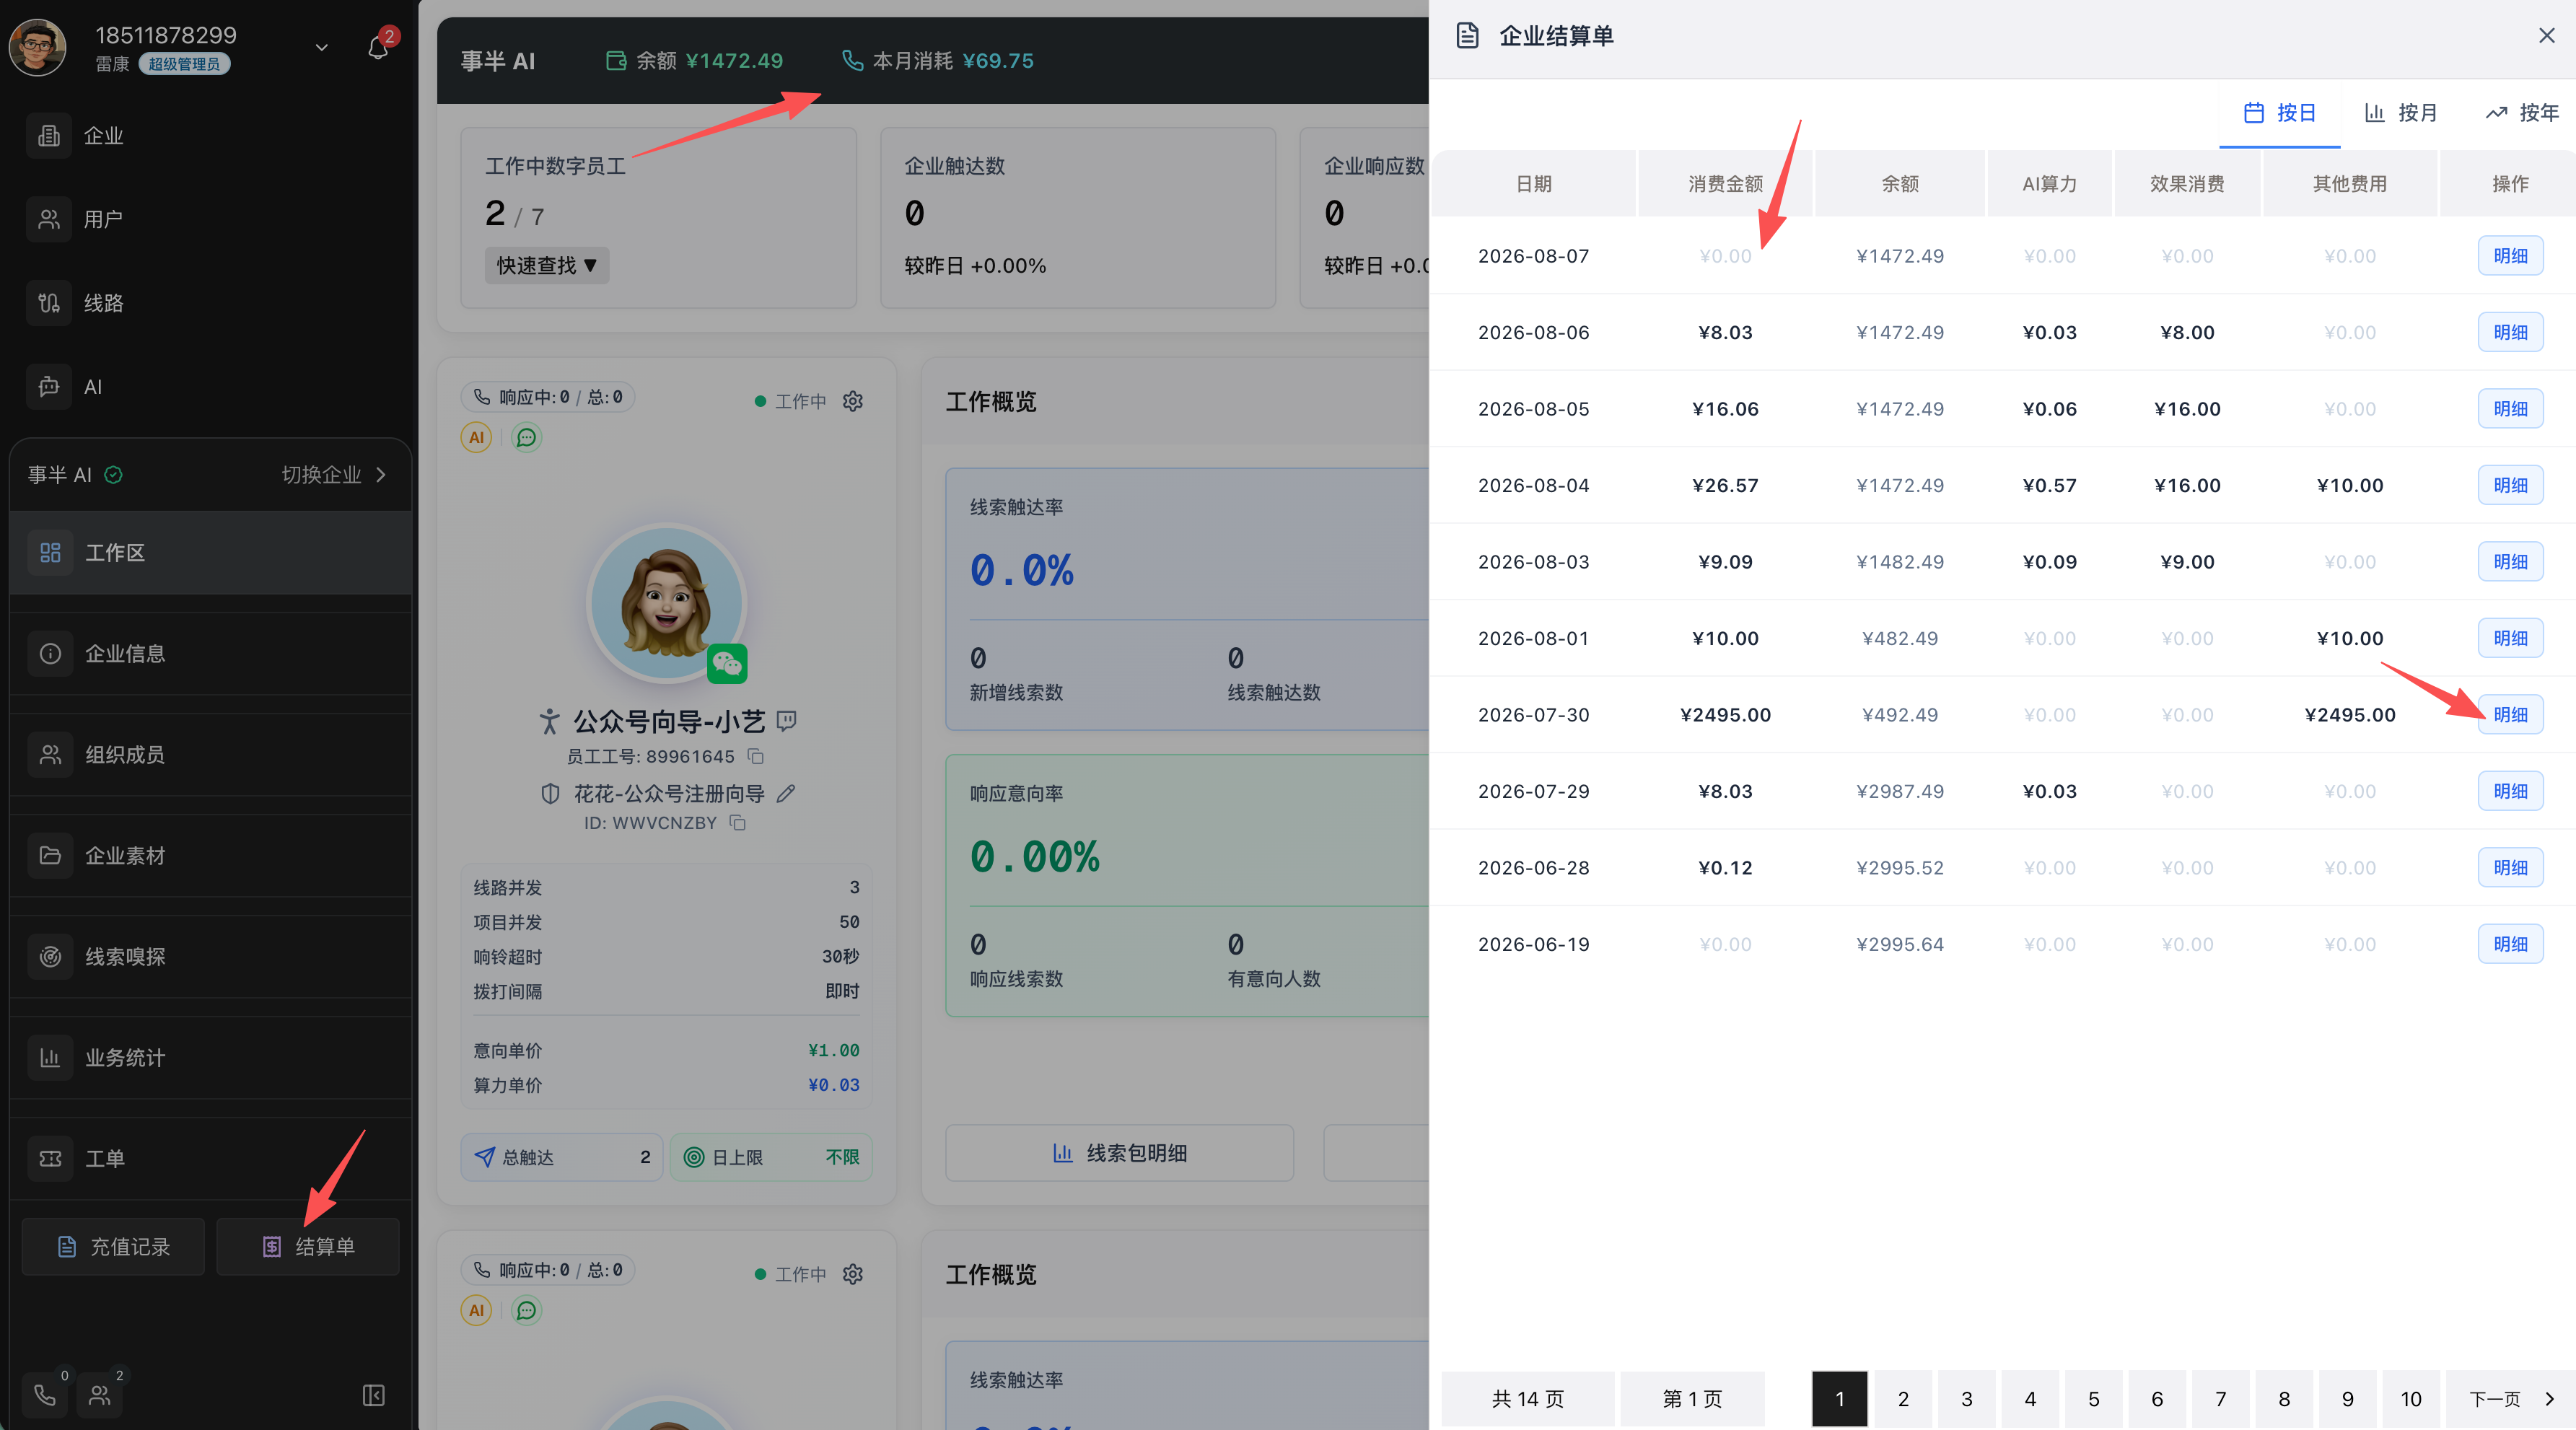Switch to the 按月 tab
Viewport: 2576px width, 1430px height.
coord(2401,113)
